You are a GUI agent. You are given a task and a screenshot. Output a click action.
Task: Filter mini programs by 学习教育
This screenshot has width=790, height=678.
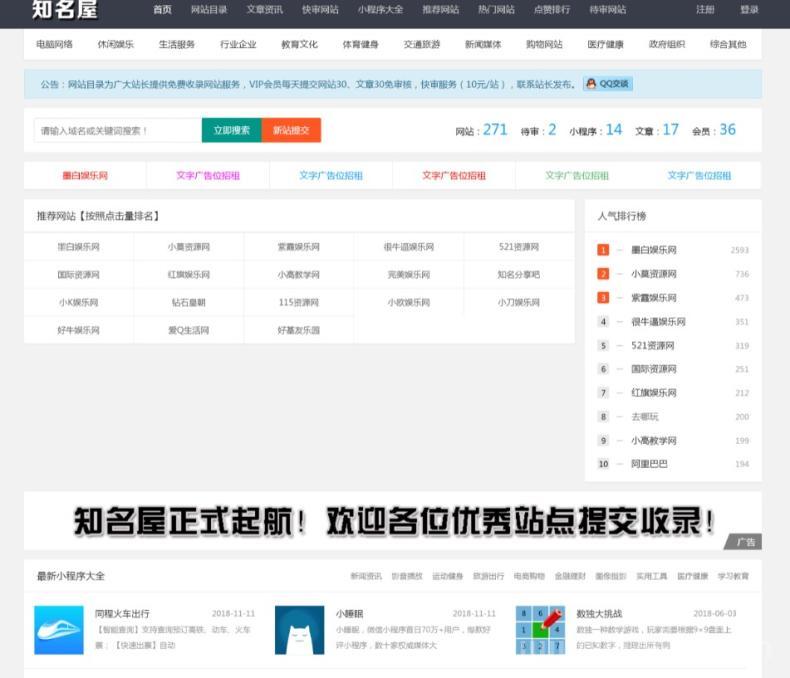(733, 576)
